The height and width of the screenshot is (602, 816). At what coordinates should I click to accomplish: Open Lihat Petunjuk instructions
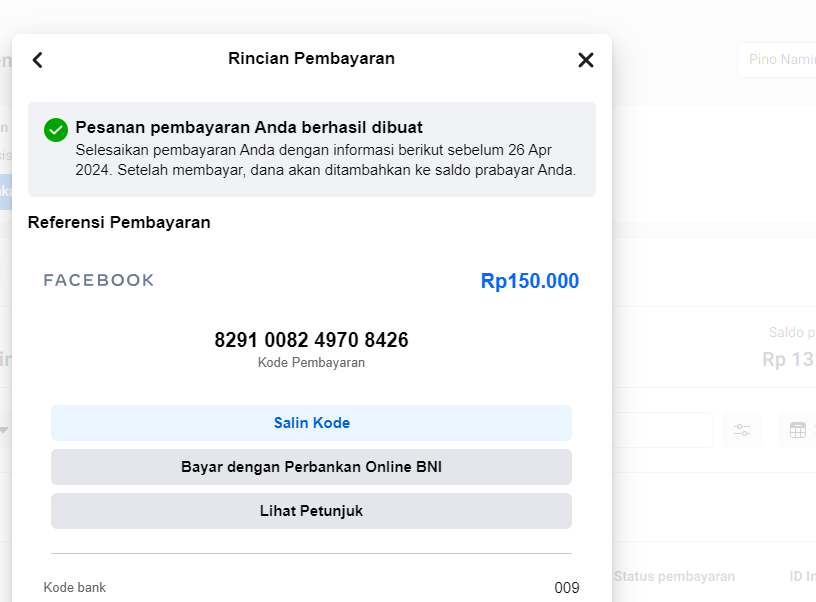click(x=311, y=511)
